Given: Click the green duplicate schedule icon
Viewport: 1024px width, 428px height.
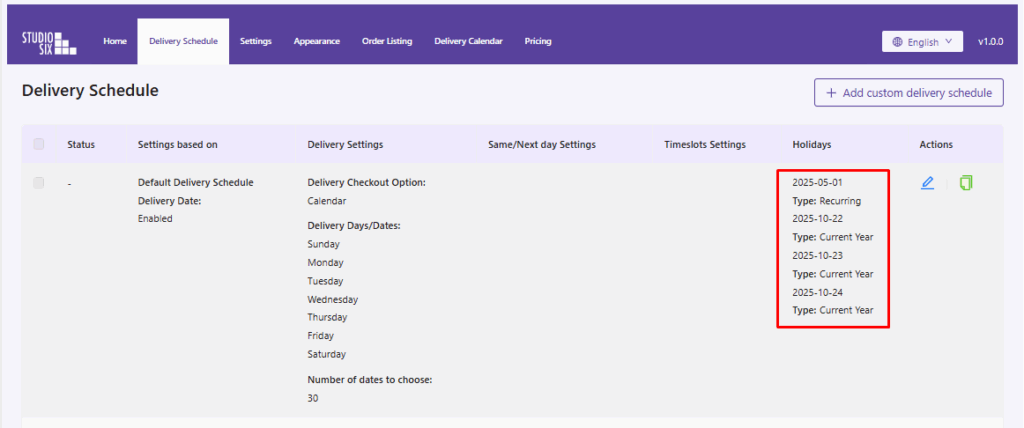Looking at the screenshot, I should point(965,183).
